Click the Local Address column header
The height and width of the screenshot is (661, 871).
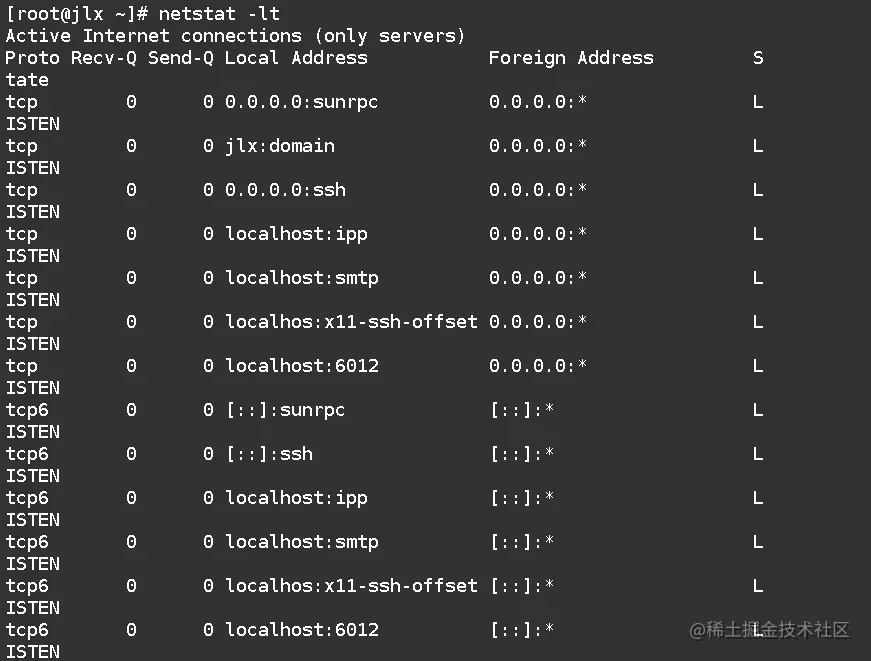(x=296, y=58)
